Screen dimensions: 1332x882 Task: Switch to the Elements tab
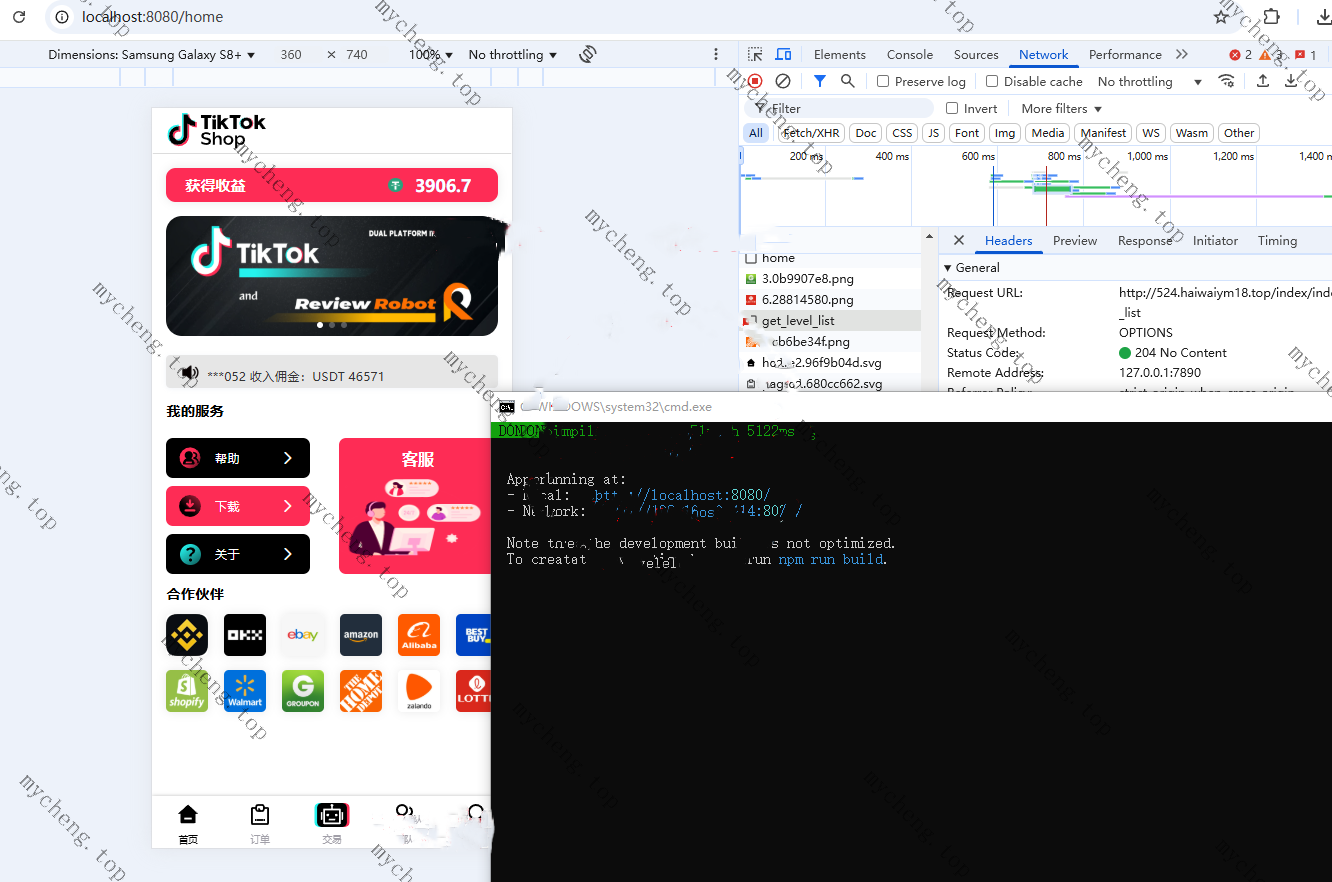point(840,55)
